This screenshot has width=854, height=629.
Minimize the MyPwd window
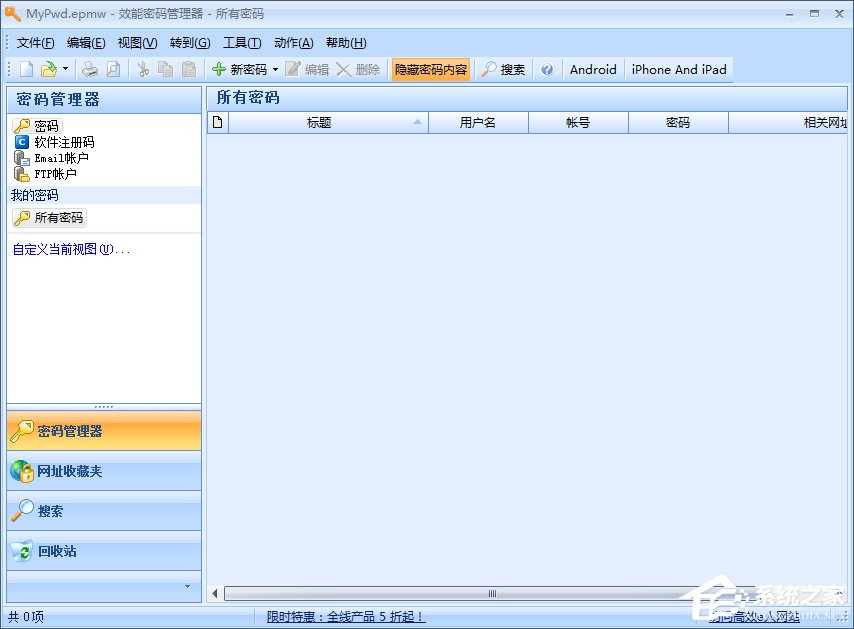789,14
